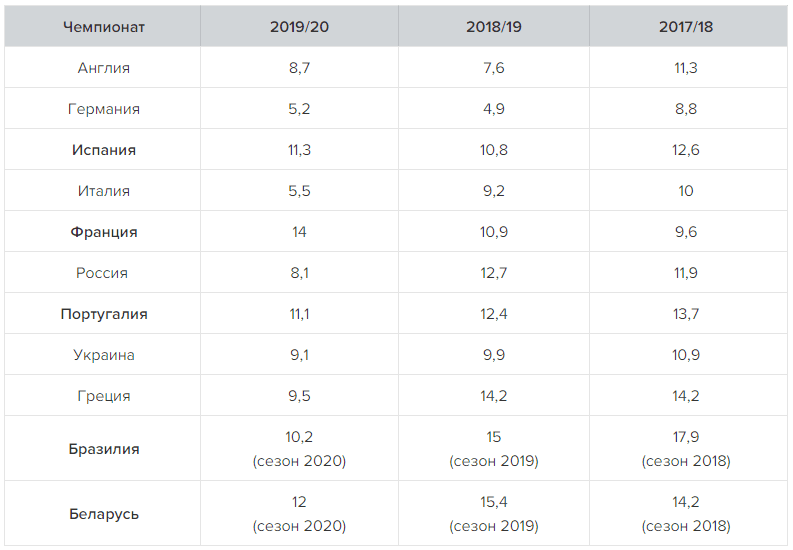Screen dimensions: 793x550
Task: Click Бразилия's 17,9 (сезон 2018) cell
Action: coord(686,449)
